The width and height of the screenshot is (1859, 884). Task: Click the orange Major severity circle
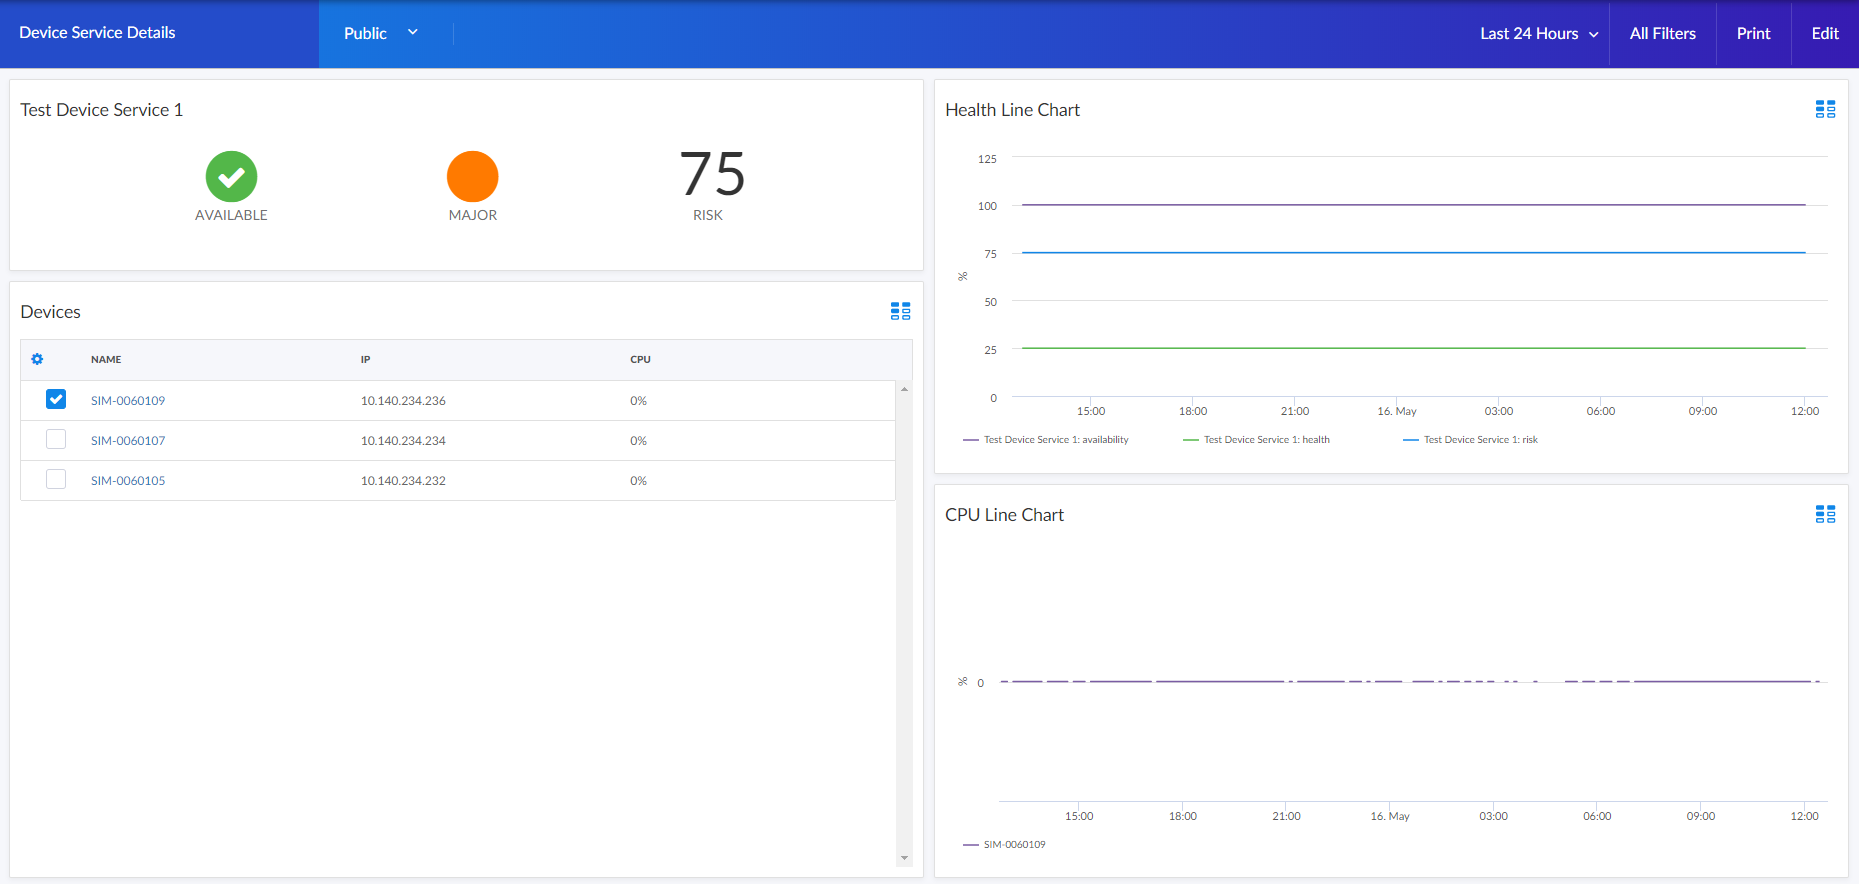(x=472, y=176)
